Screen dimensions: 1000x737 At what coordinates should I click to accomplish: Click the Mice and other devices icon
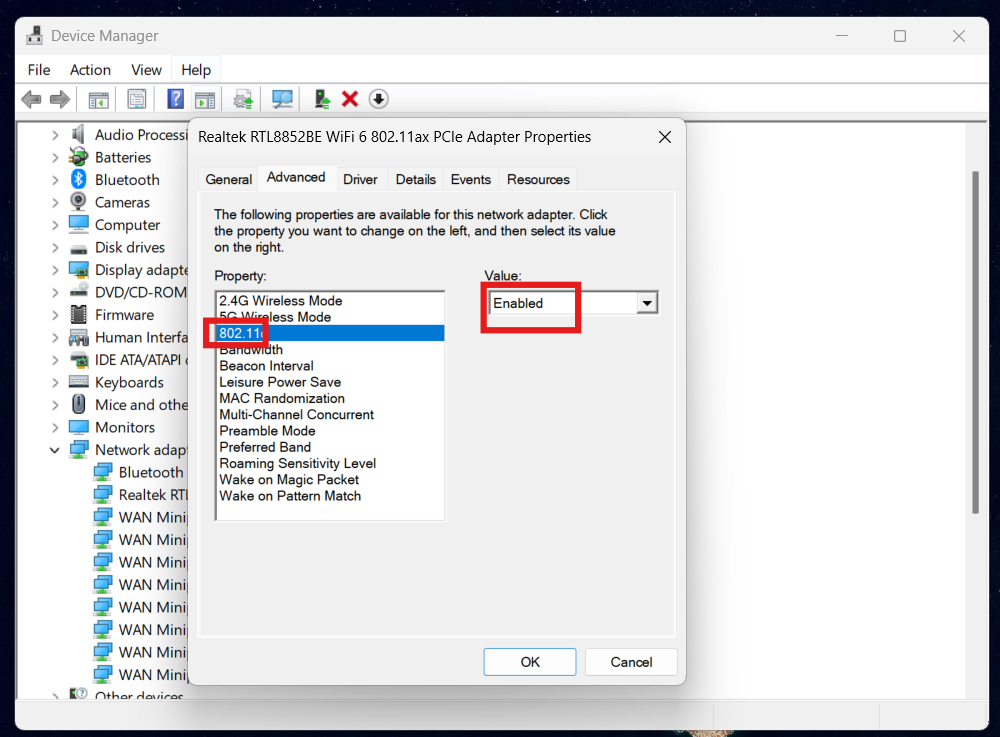click(78, 404)
